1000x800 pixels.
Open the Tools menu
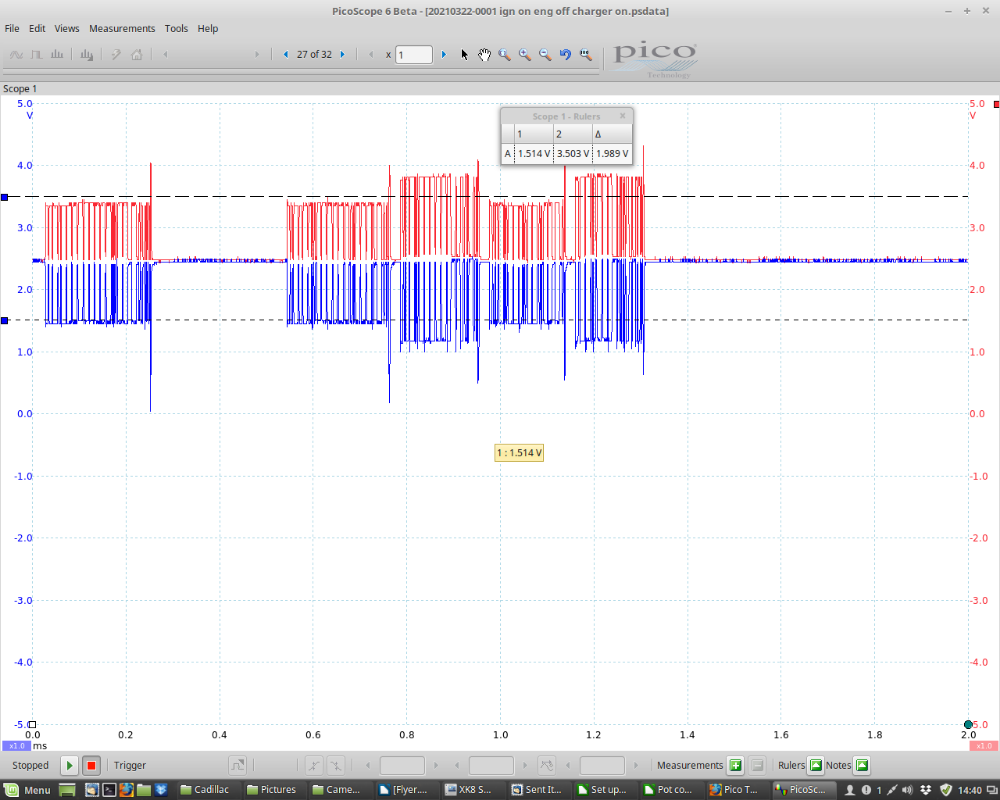coord(176,29)
